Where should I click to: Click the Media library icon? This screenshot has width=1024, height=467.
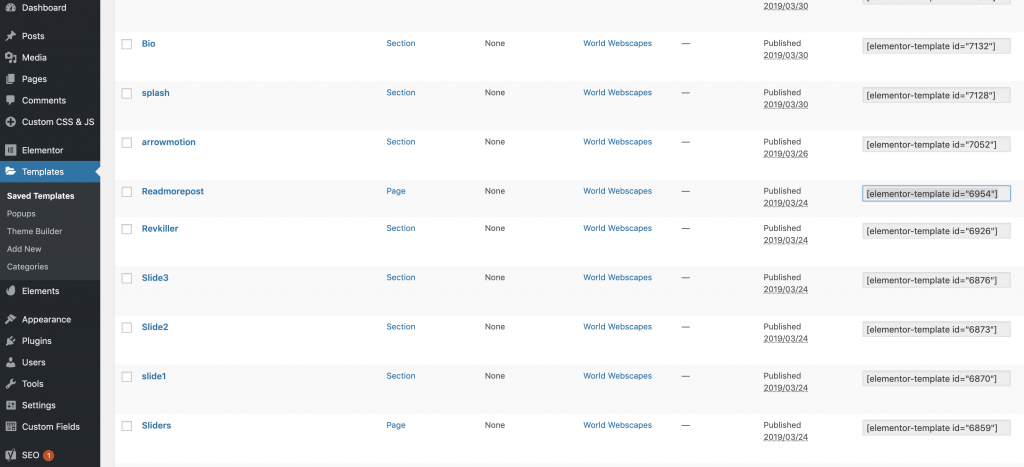point(10,57)
